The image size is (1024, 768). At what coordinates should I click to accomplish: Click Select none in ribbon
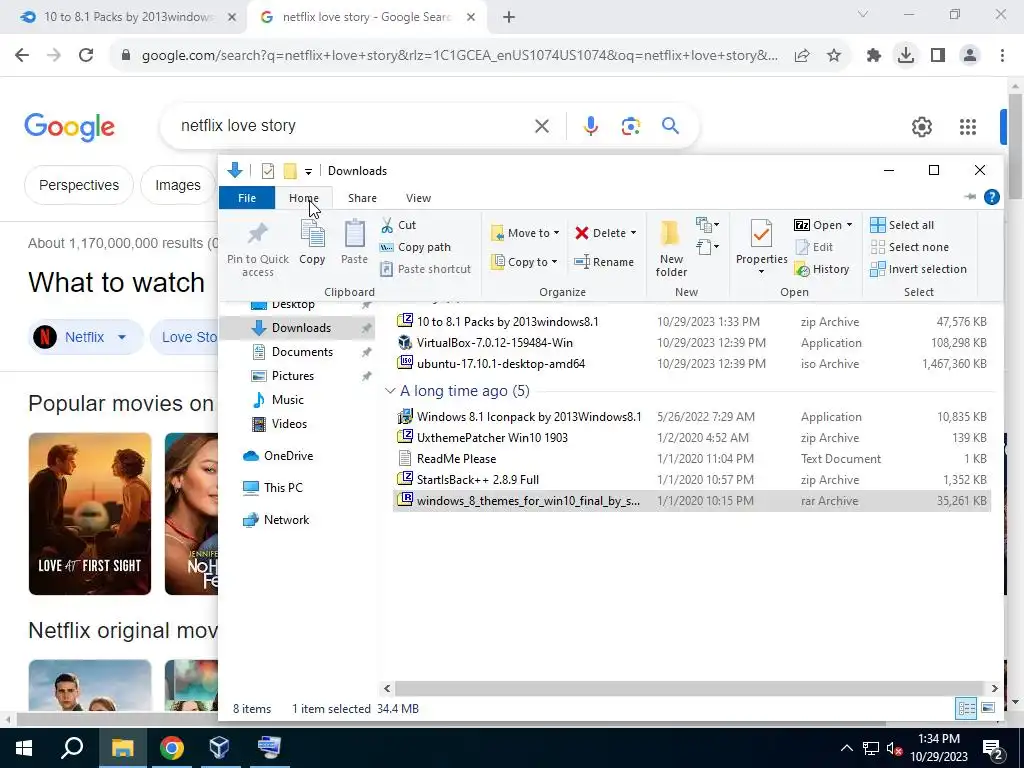click(910, 248)
